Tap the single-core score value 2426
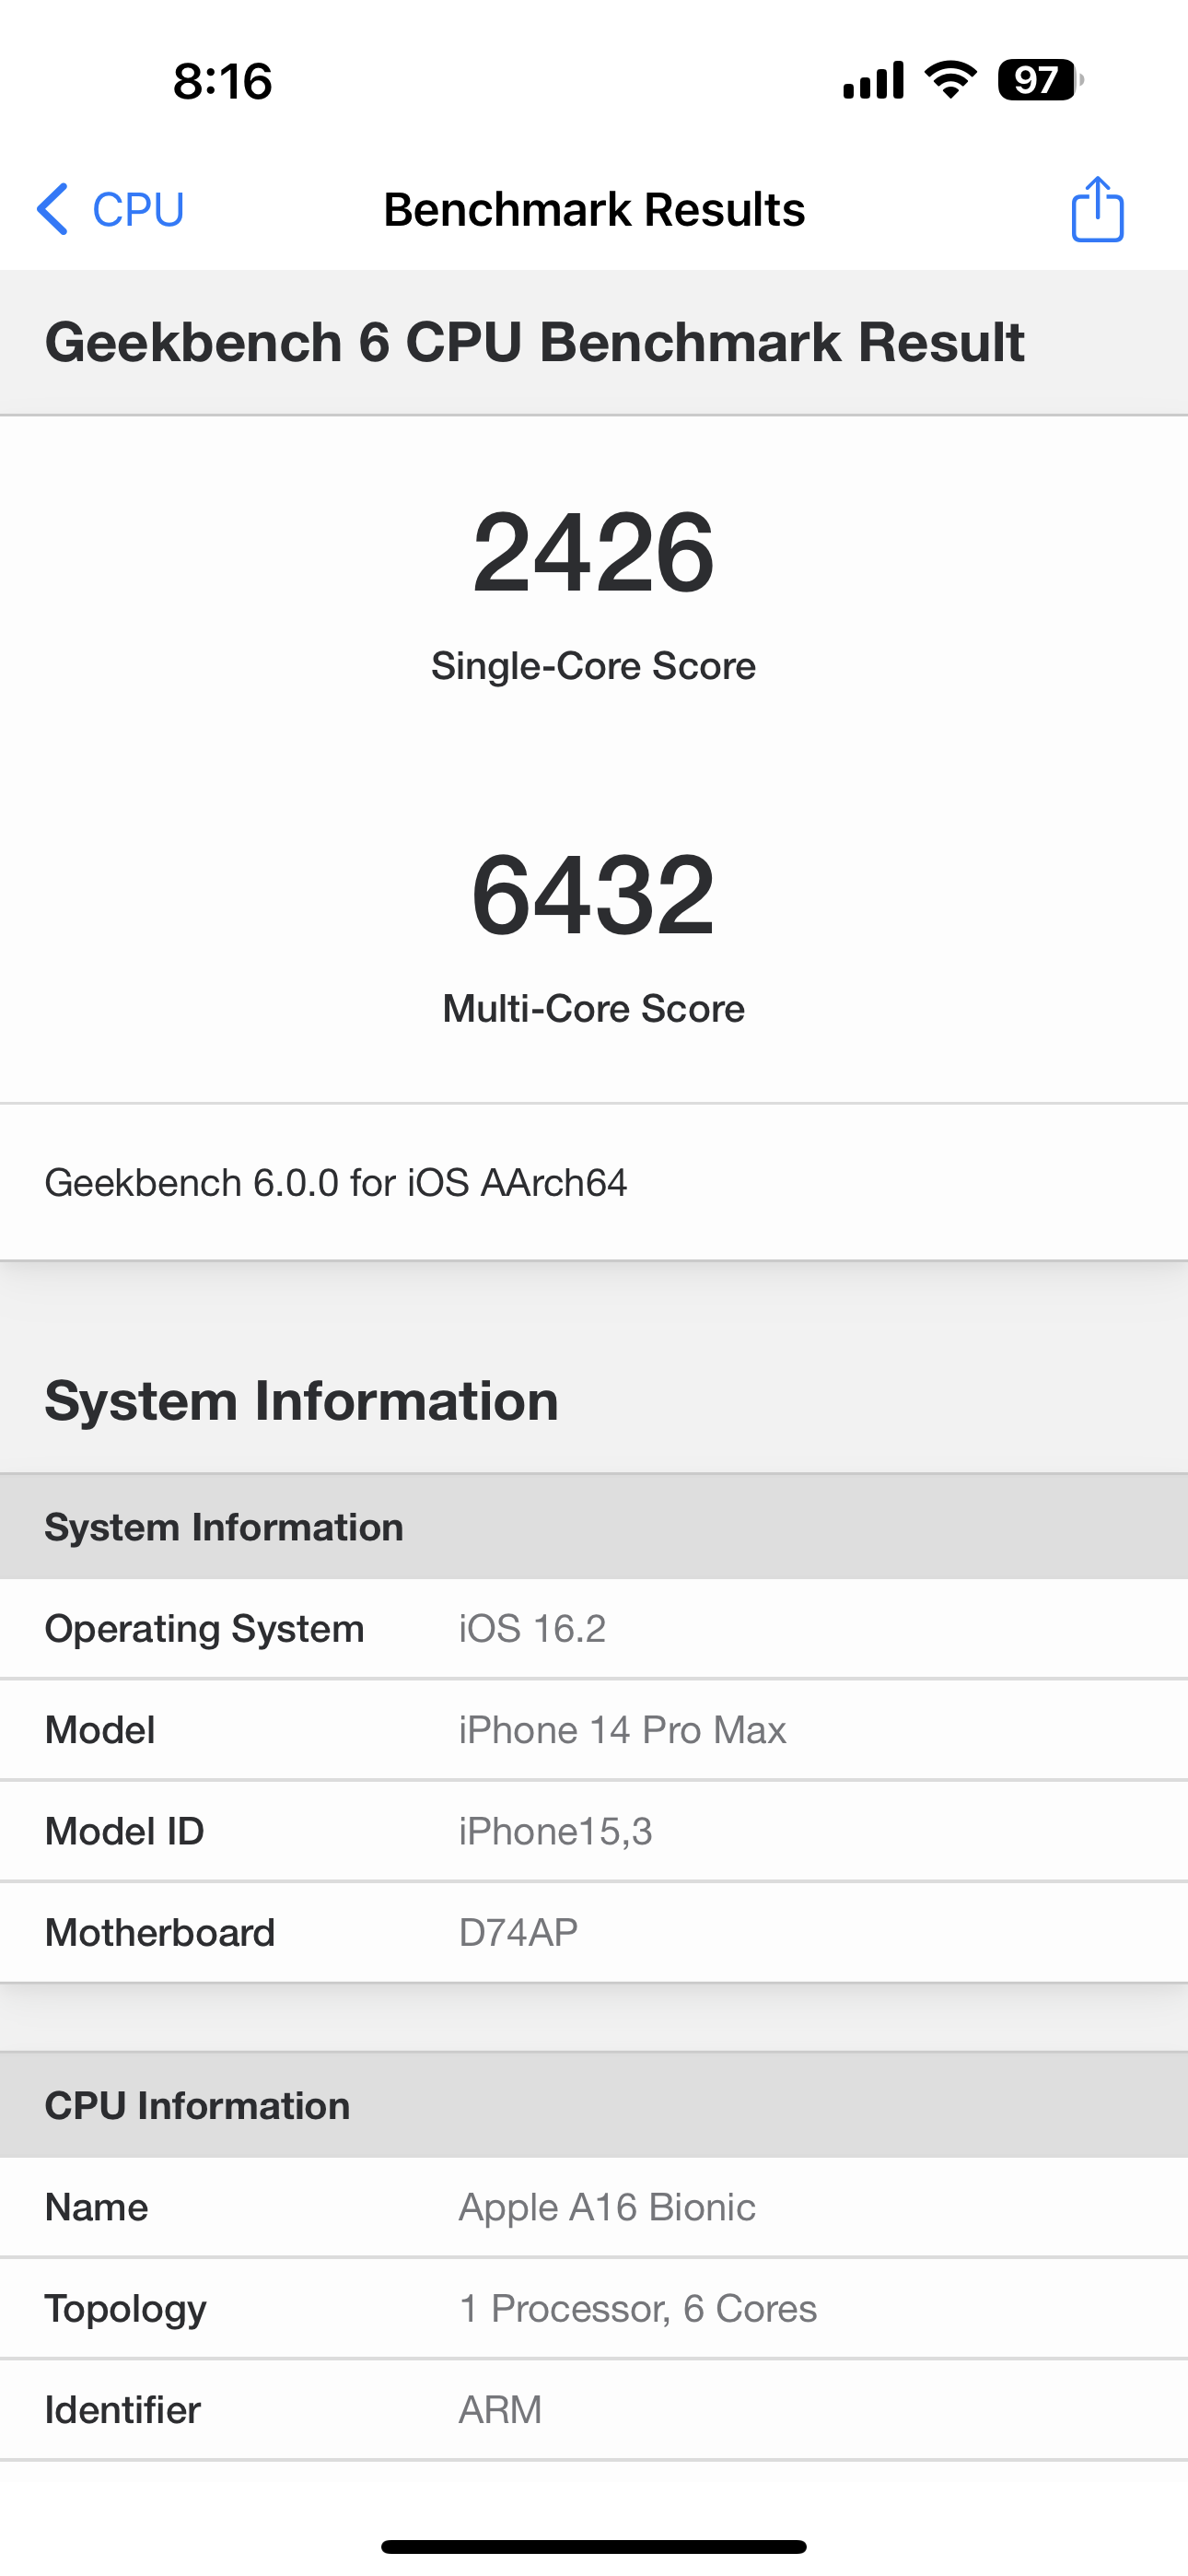The height and width of the screenshot is (2576, 1188). 594,552
